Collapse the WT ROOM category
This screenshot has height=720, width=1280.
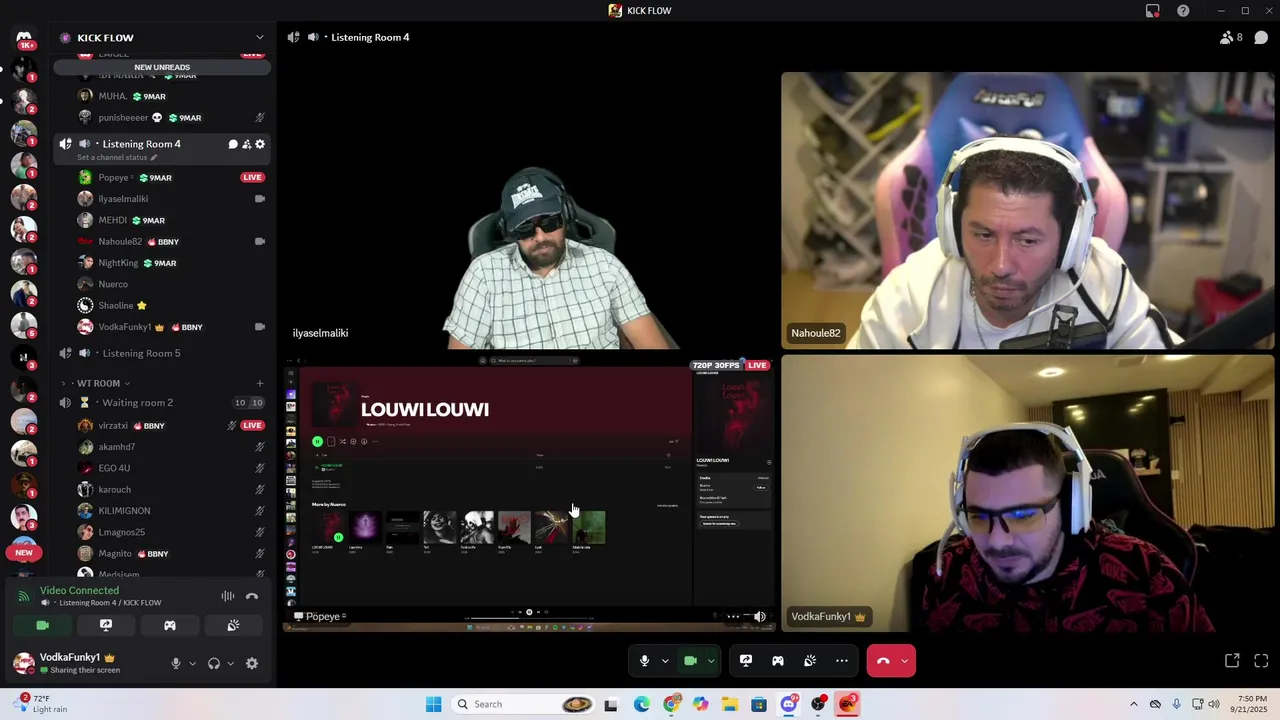tap(98, 383)
